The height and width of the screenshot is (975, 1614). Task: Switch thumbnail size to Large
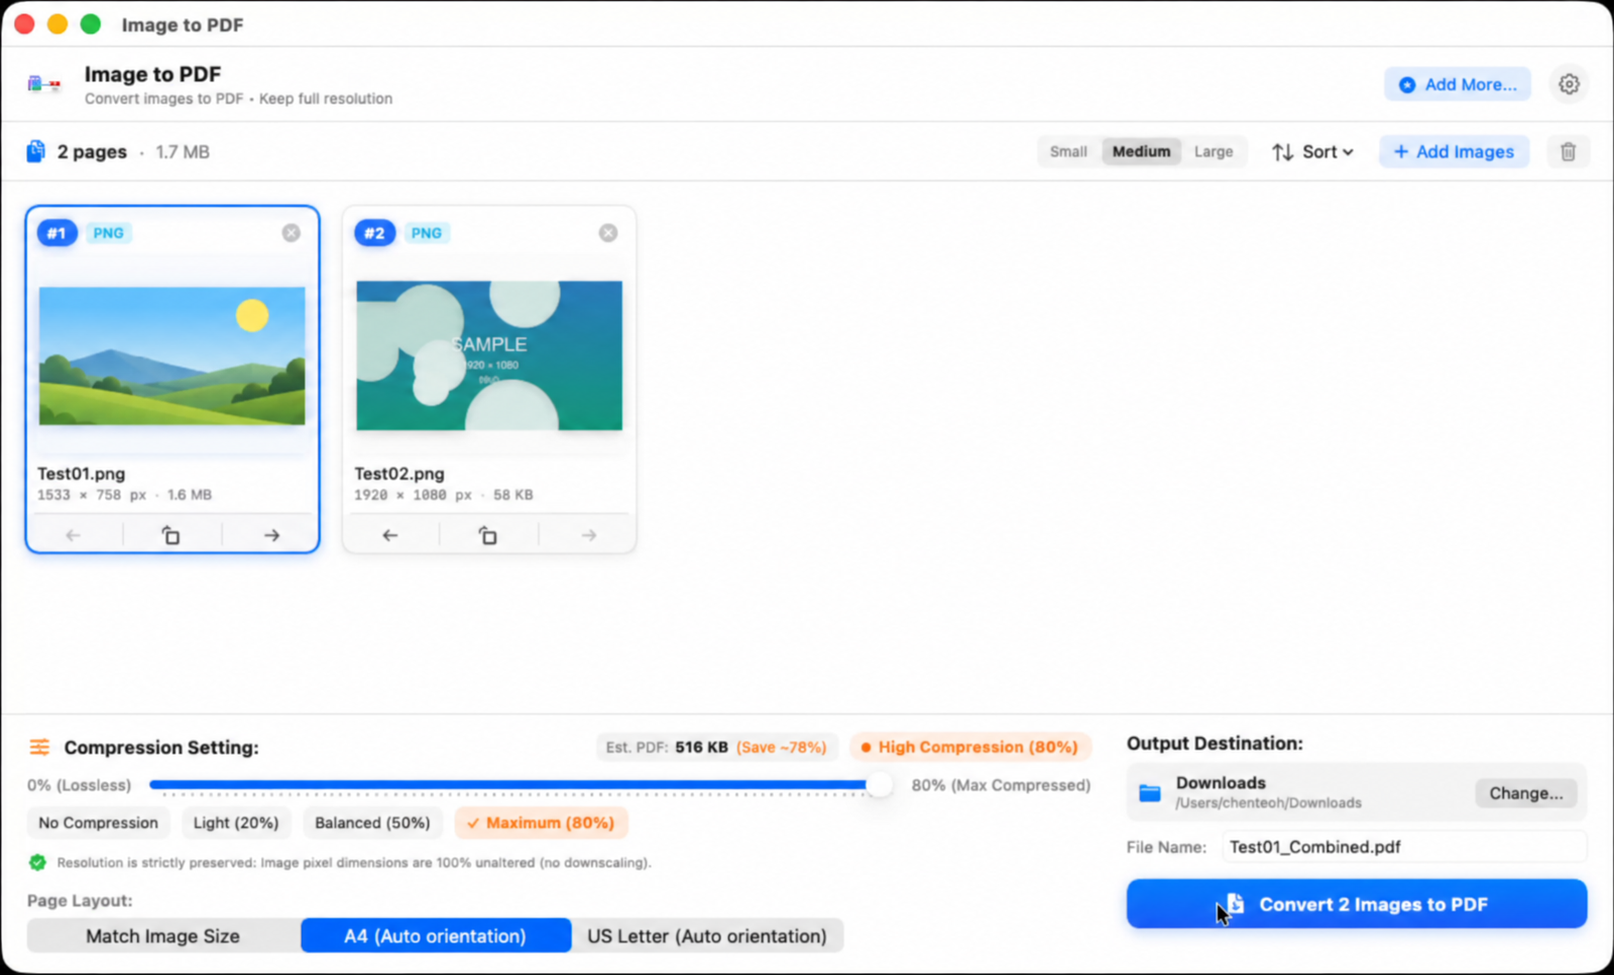1213,152
